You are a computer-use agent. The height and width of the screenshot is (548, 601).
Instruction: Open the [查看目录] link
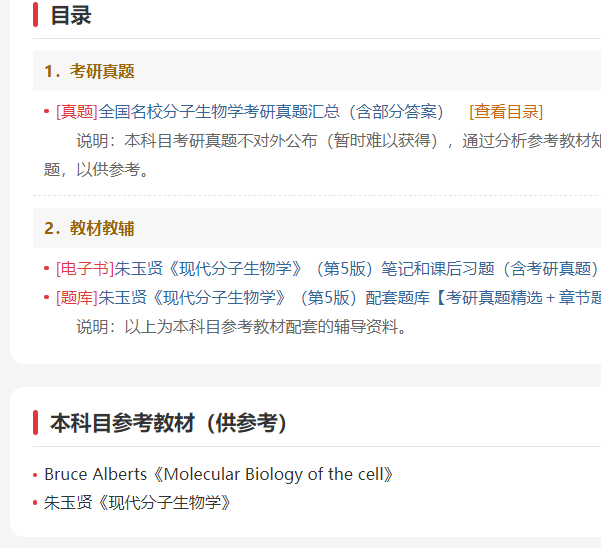click(x=506, y=112)
